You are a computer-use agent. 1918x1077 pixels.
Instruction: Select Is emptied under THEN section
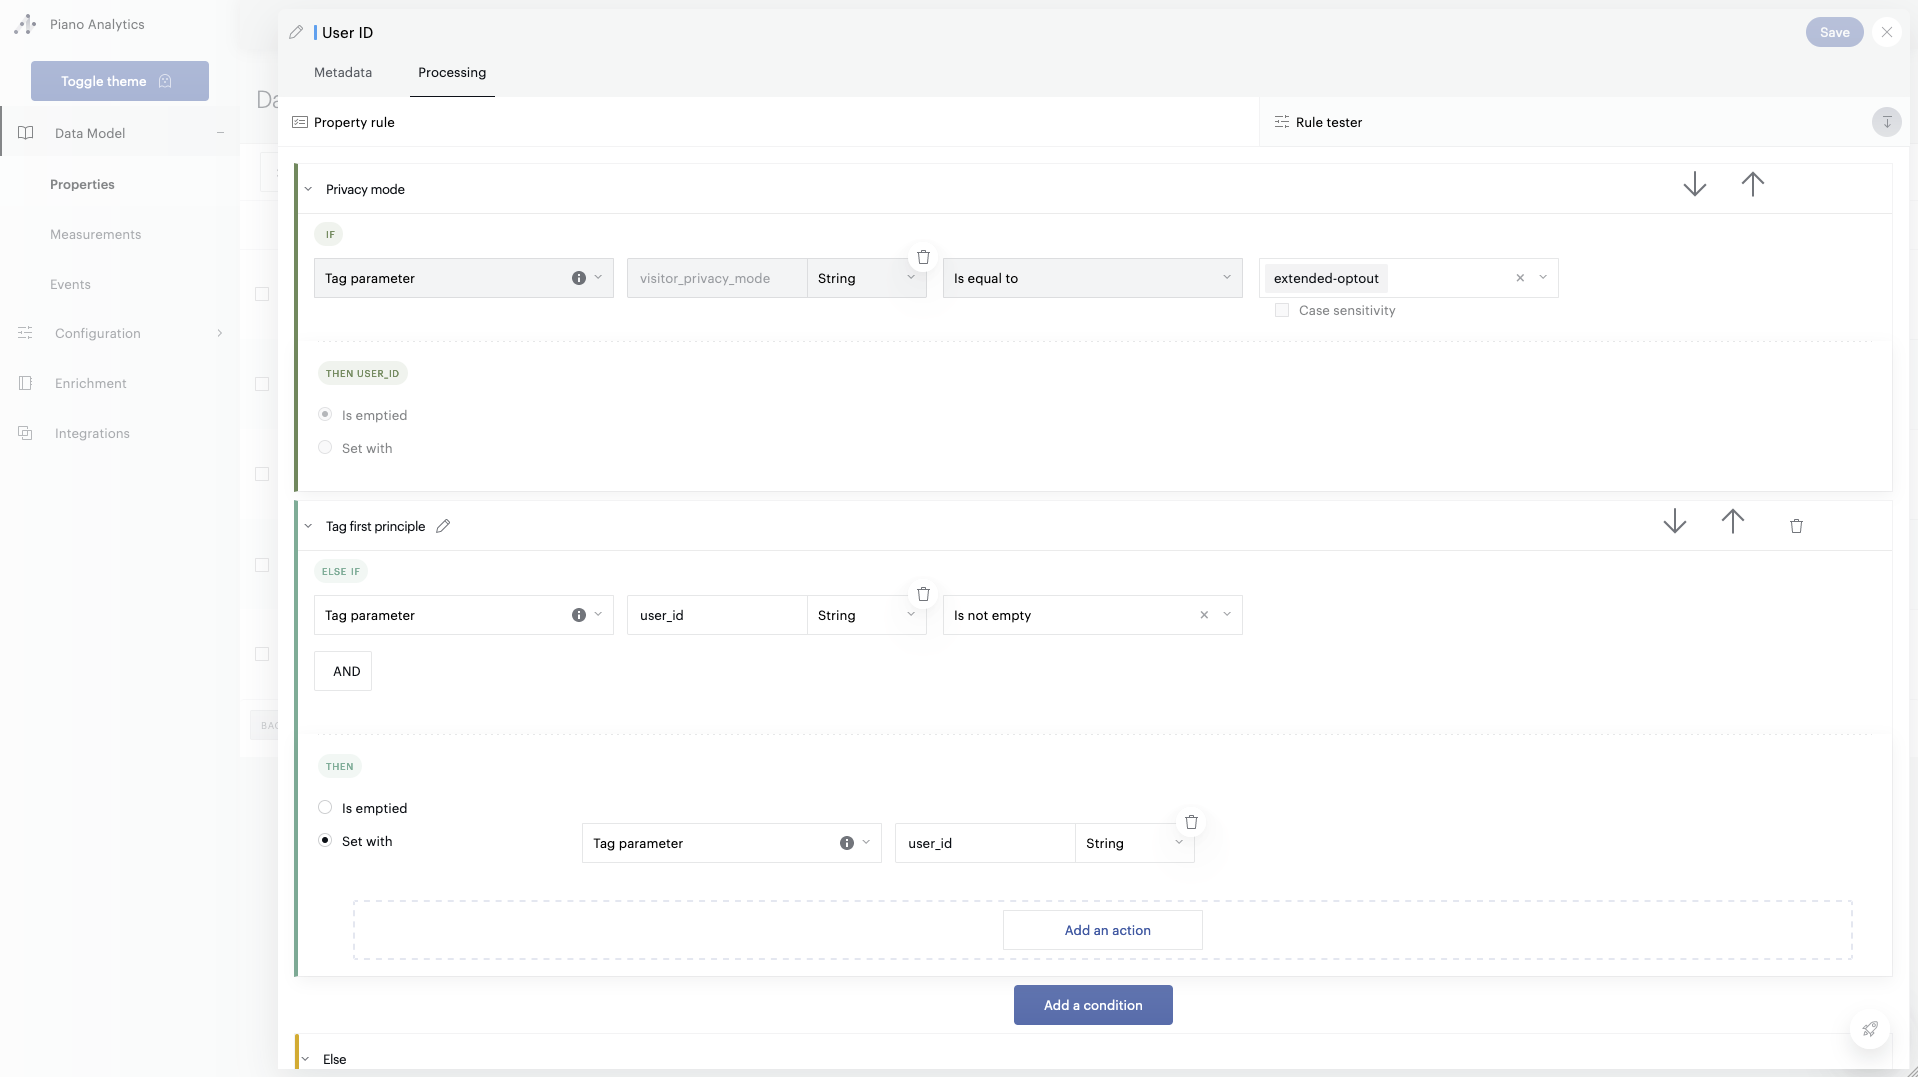[x=325, y=808]
